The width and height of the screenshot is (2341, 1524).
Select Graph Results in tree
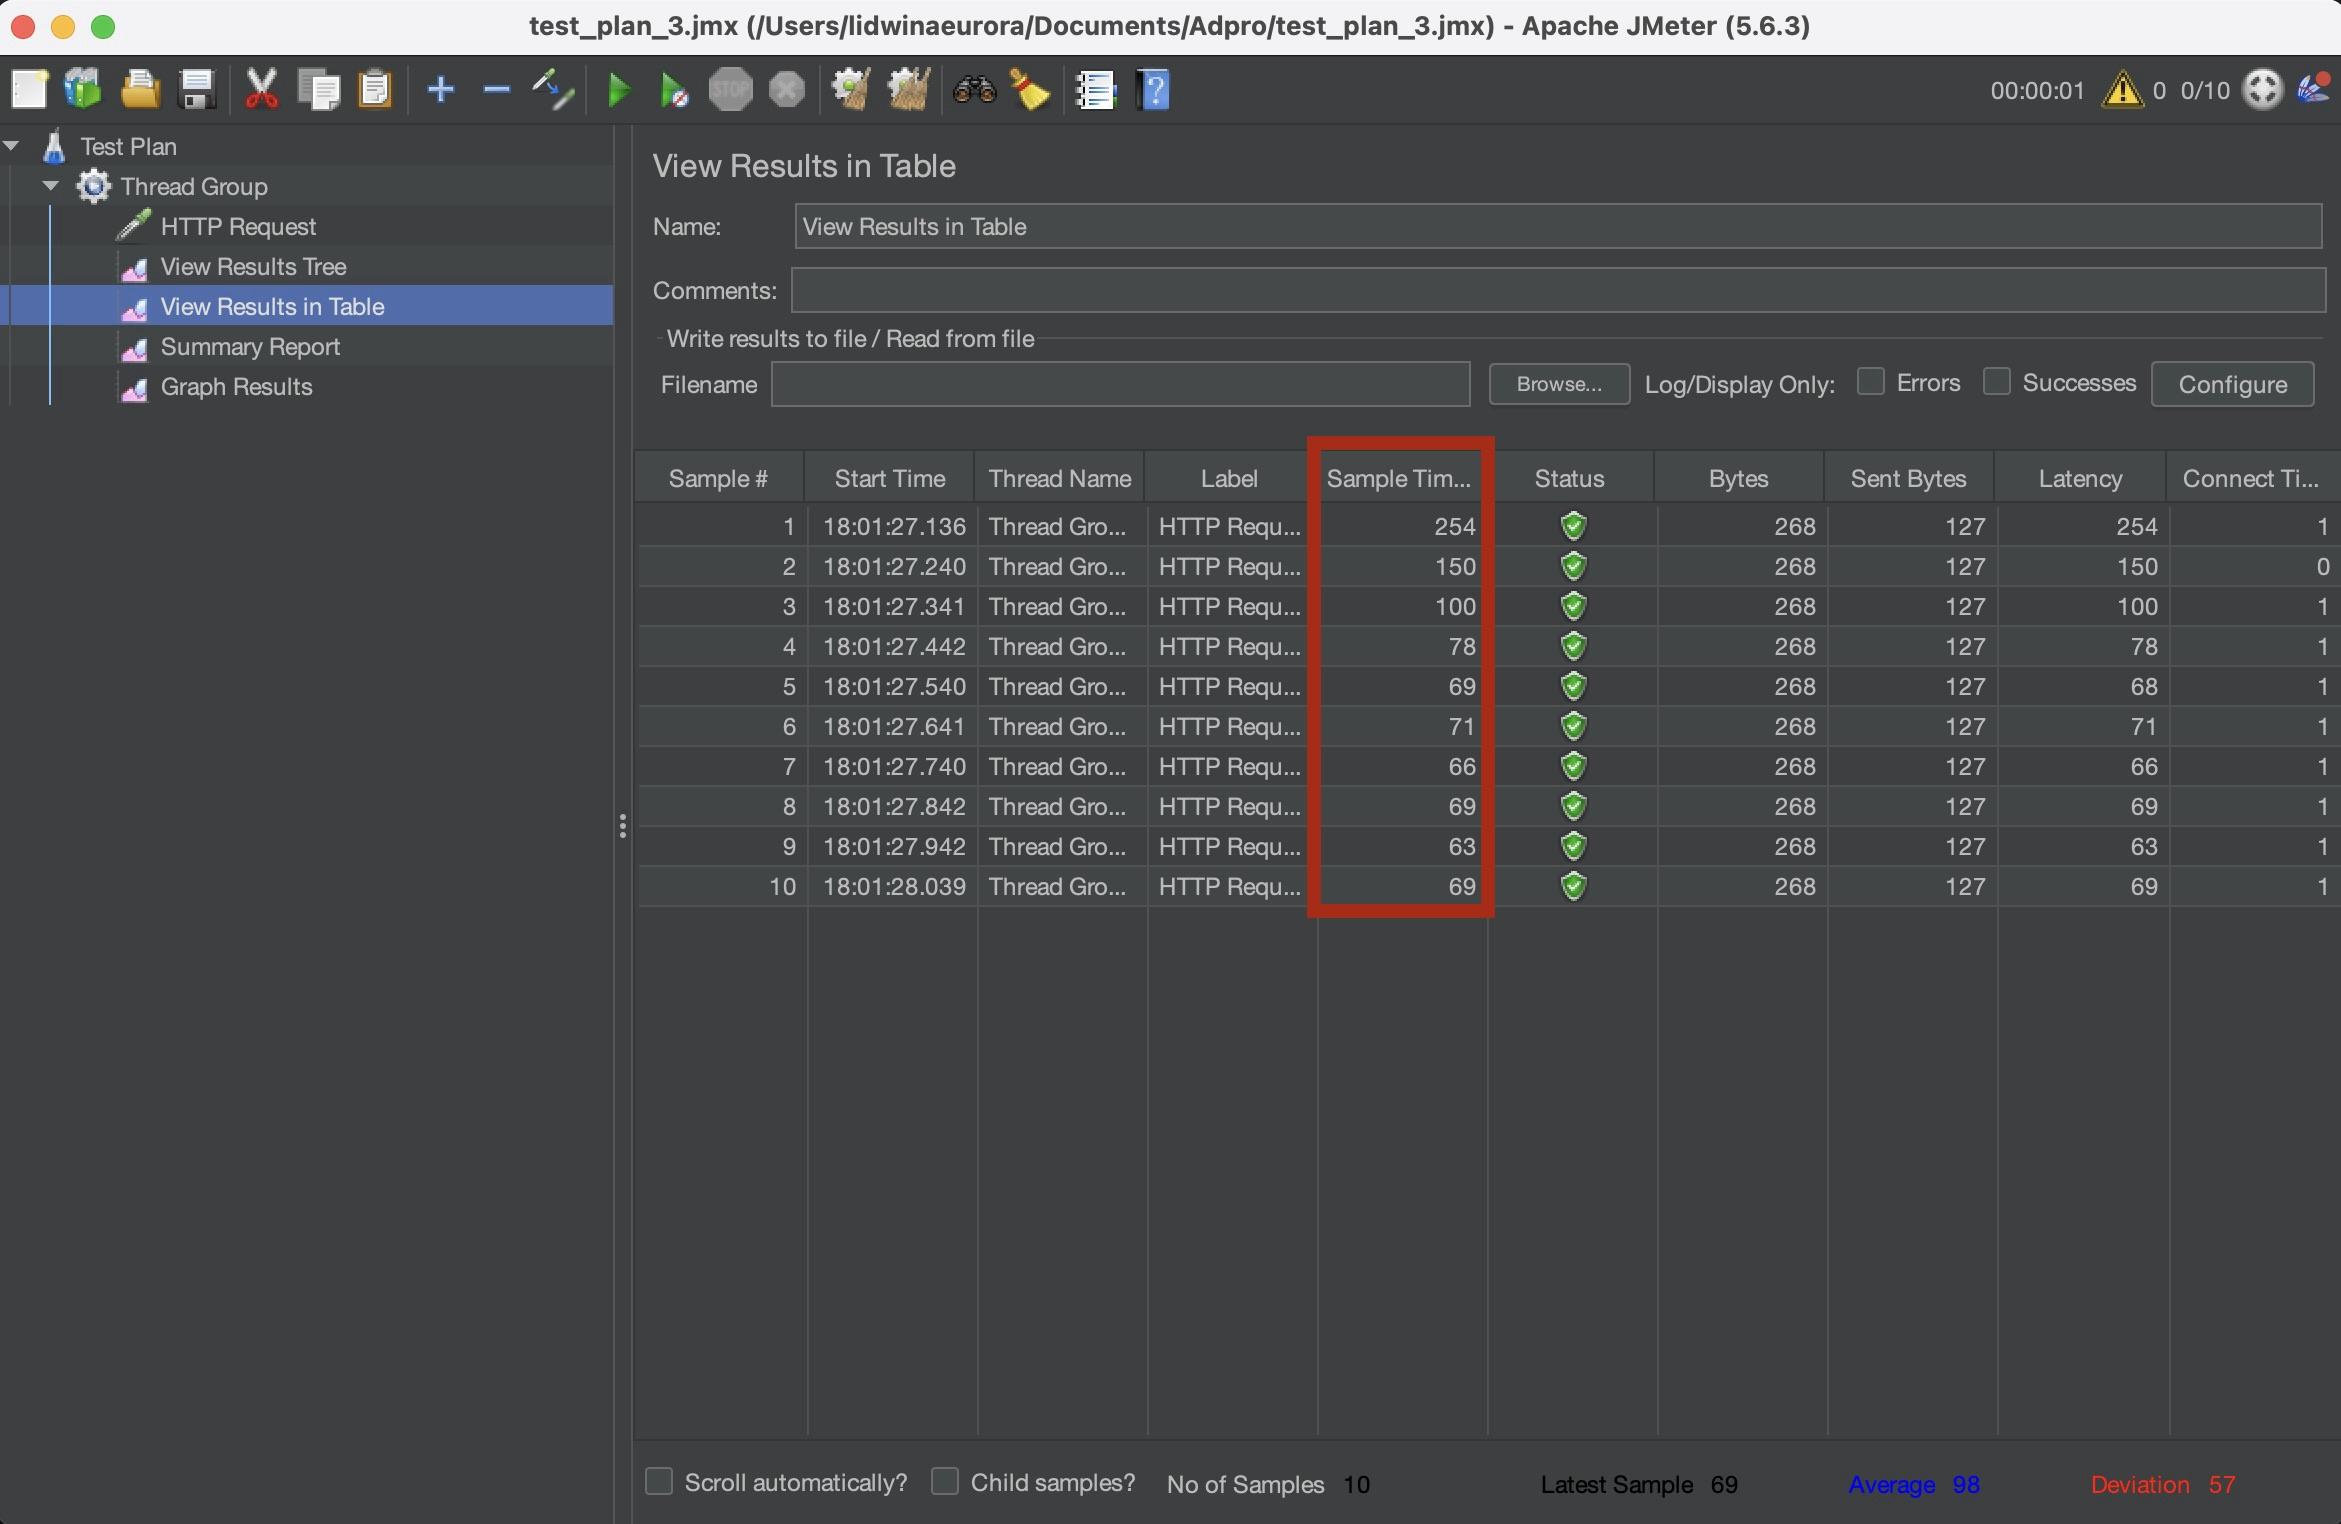(236, 387)
